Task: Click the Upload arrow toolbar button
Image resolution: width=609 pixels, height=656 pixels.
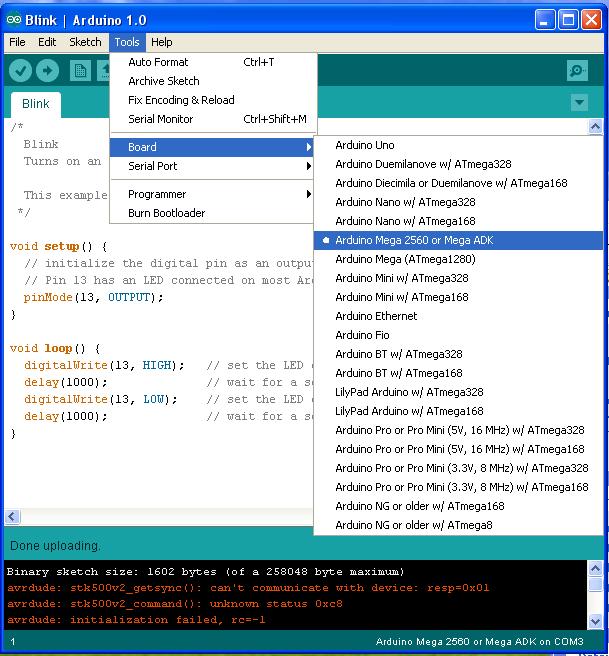Action: pos(47,70)
